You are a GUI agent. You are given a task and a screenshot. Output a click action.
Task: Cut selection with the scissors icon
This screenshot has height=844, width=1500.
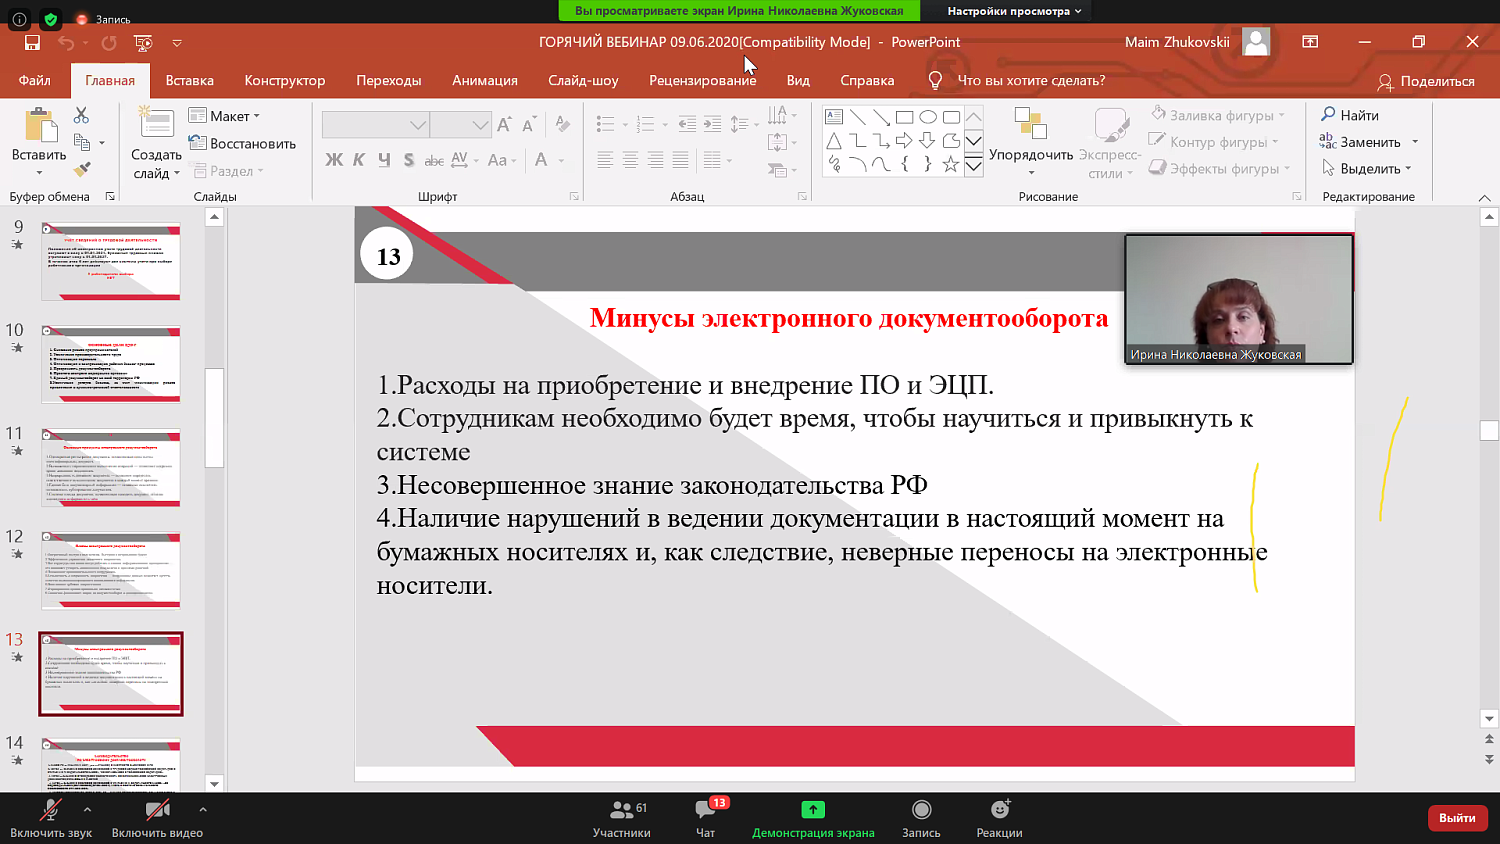point(81,115)
